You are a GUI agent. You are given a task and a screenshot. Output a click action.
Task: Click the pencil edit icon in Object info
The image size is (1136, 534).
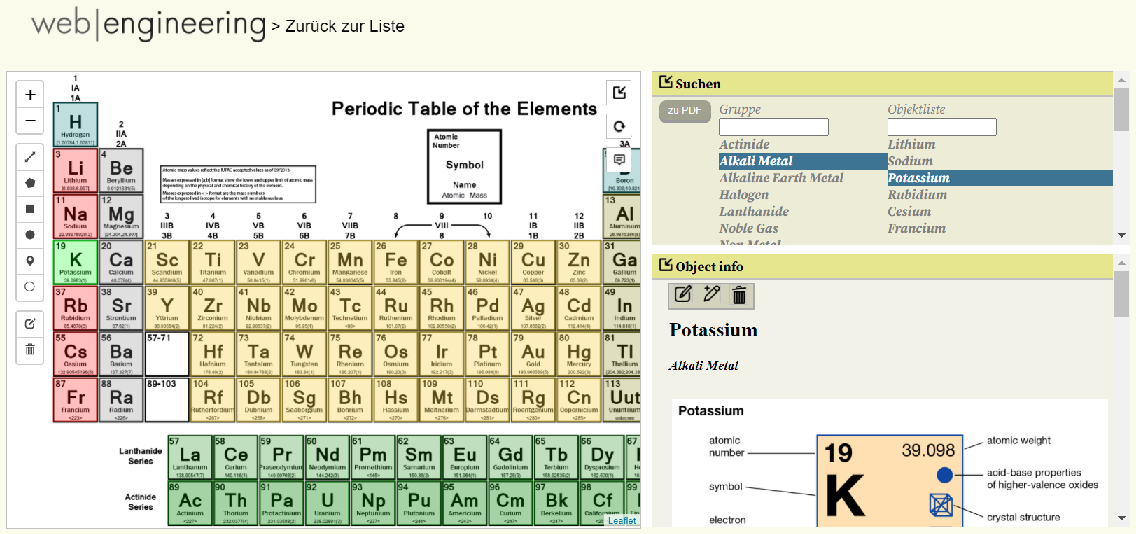pyautogui.click(x=683, y=294)
